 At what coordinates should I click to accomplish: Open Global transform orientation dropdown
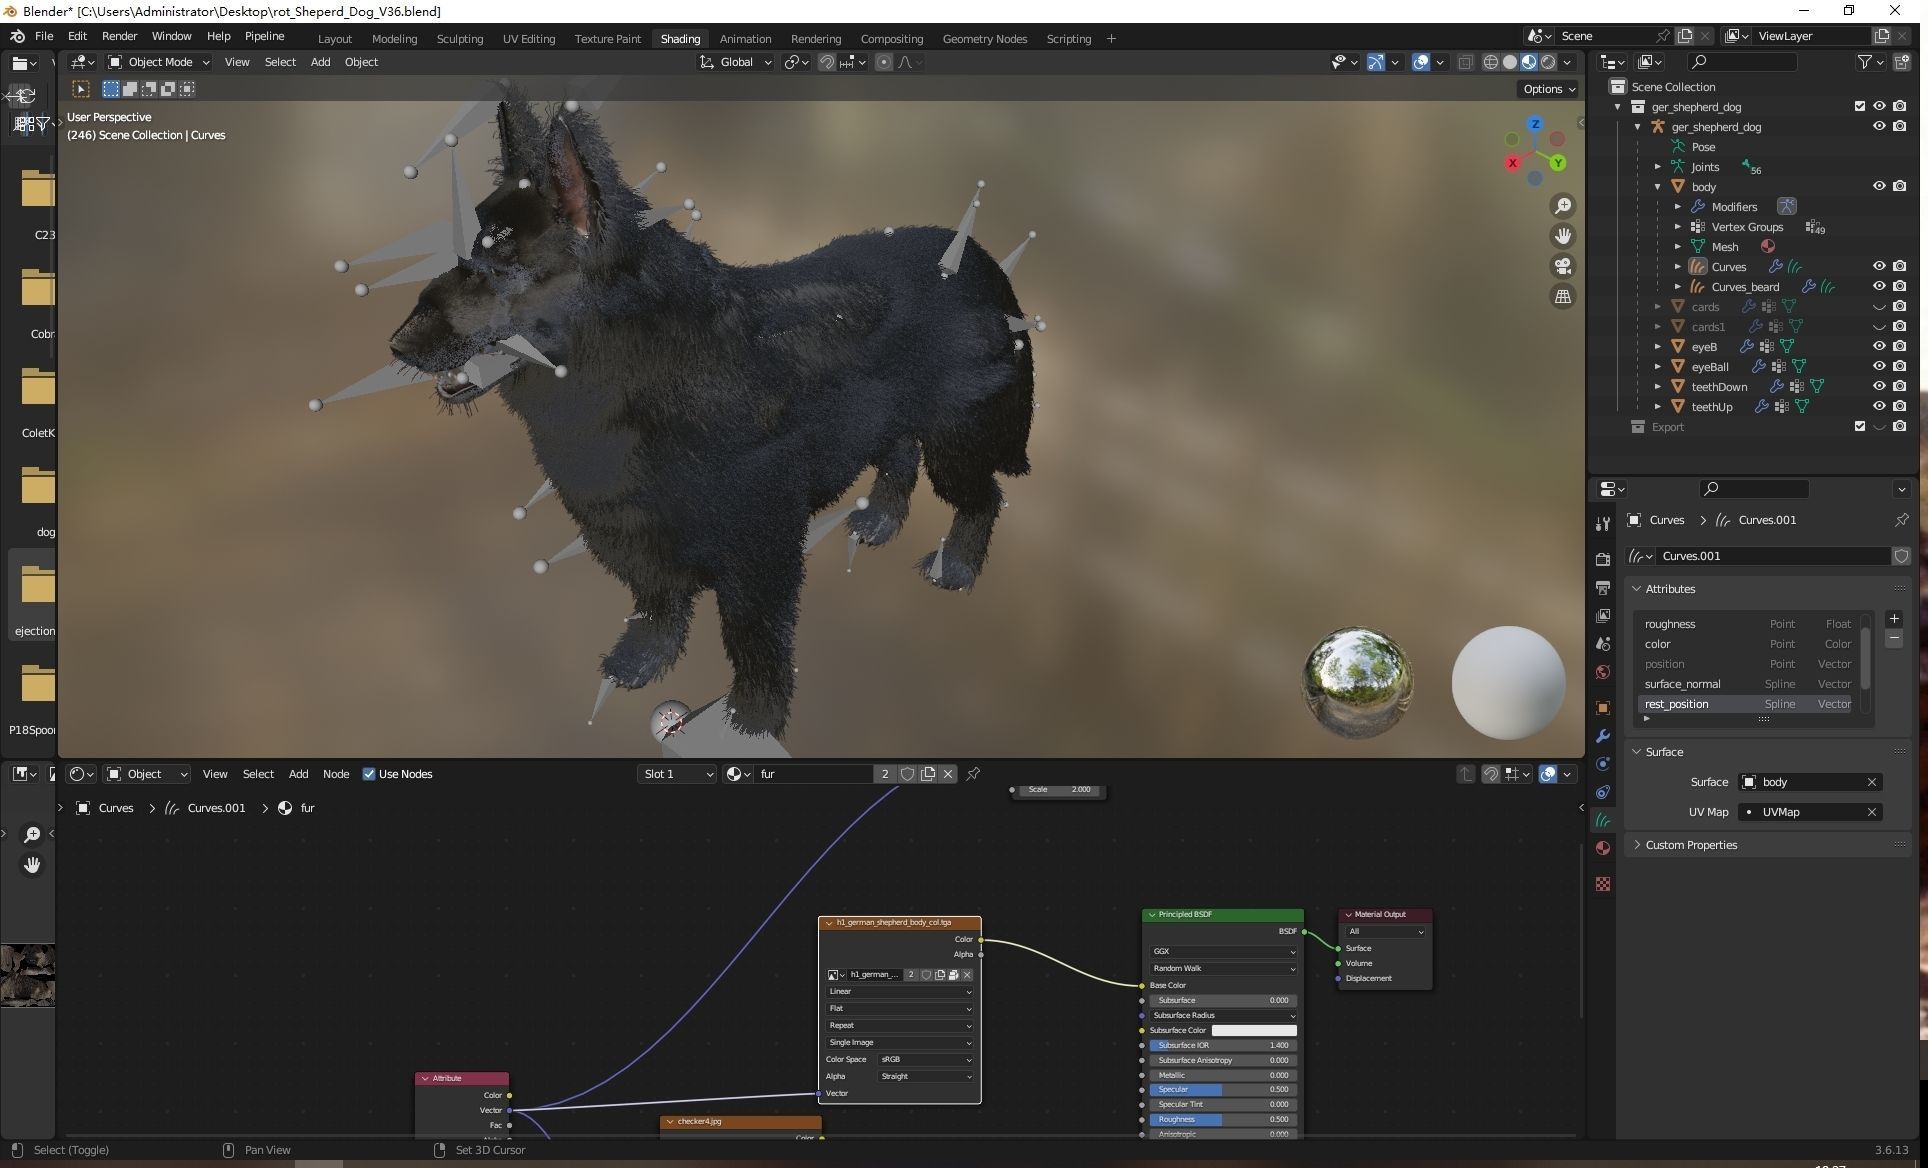735,62
